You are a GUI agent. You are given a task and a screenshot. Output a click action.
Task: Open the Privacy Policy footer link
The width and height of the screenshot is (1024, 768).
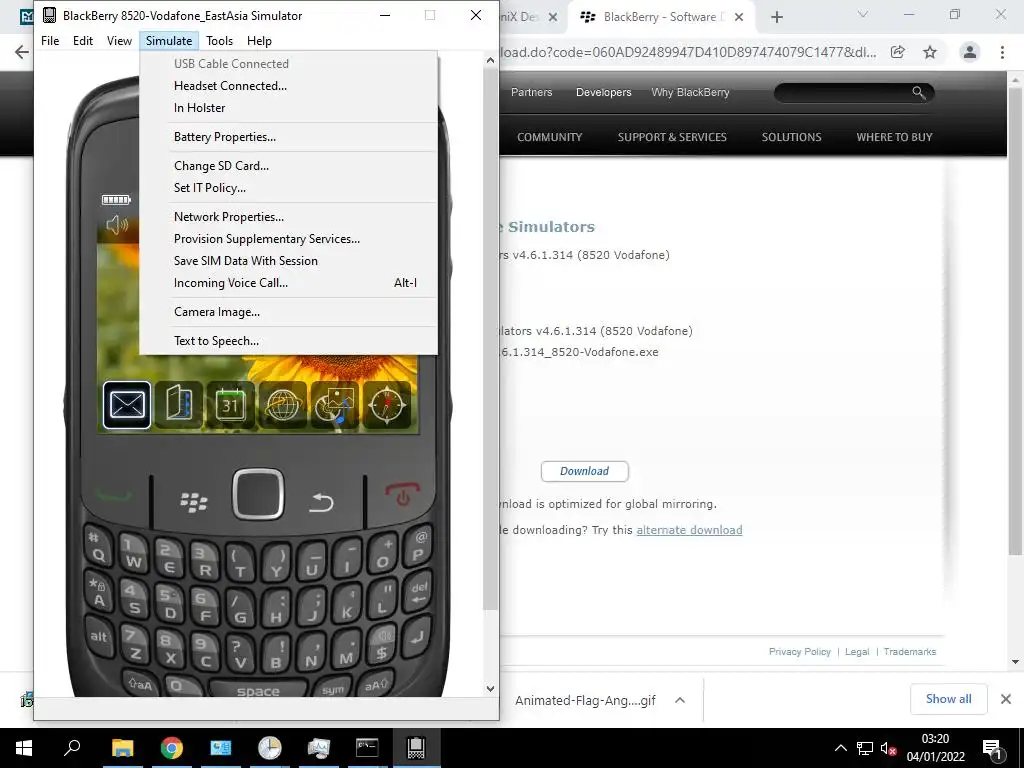click(799, 652)
